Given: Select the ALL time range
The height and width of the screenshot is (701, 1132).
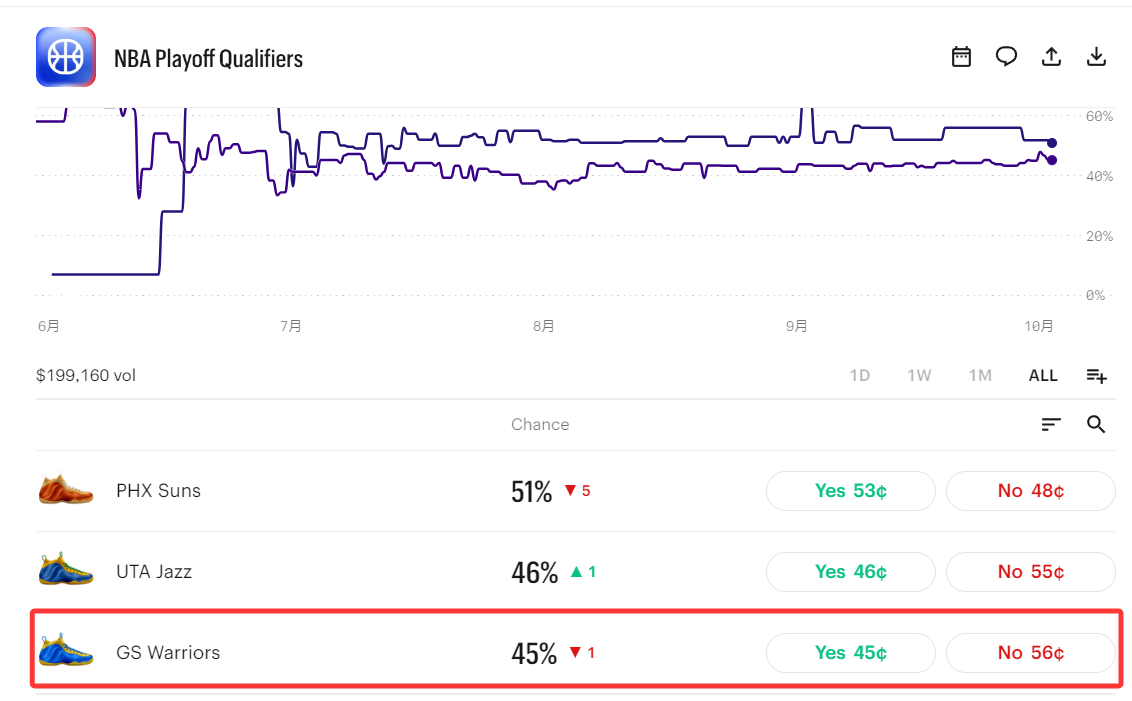Looking at the screenshot, I should click(x=1042, y=375).
